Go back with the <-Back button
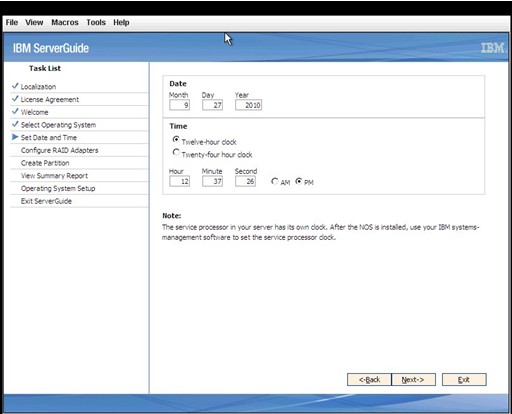The height and width of the screenshot is (414, 512). 369,379
